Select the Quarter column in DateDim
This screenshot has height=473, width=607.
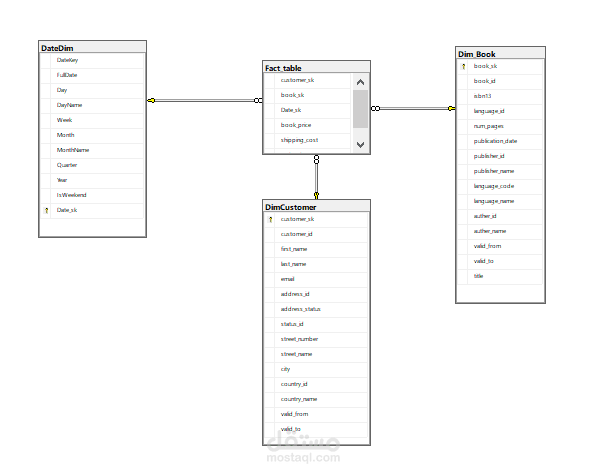click(92, 165)
